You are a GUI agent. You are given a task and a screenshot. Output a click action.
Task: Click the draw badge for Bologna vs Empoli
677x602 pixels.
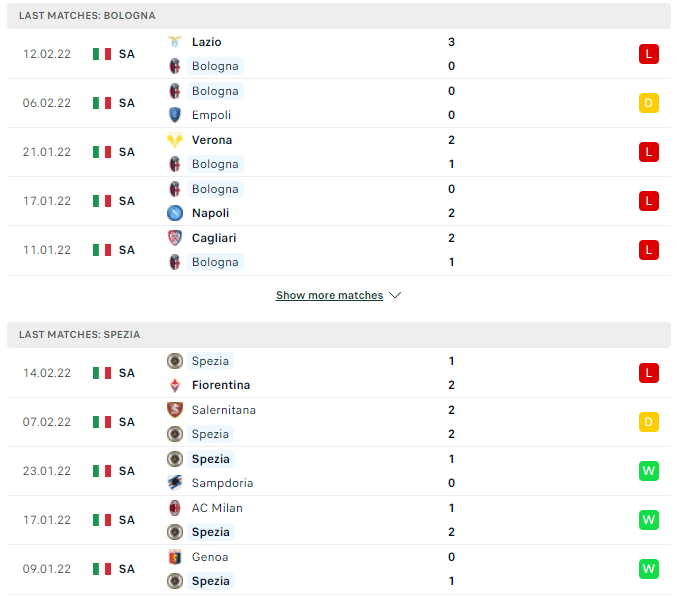[649, 103]
